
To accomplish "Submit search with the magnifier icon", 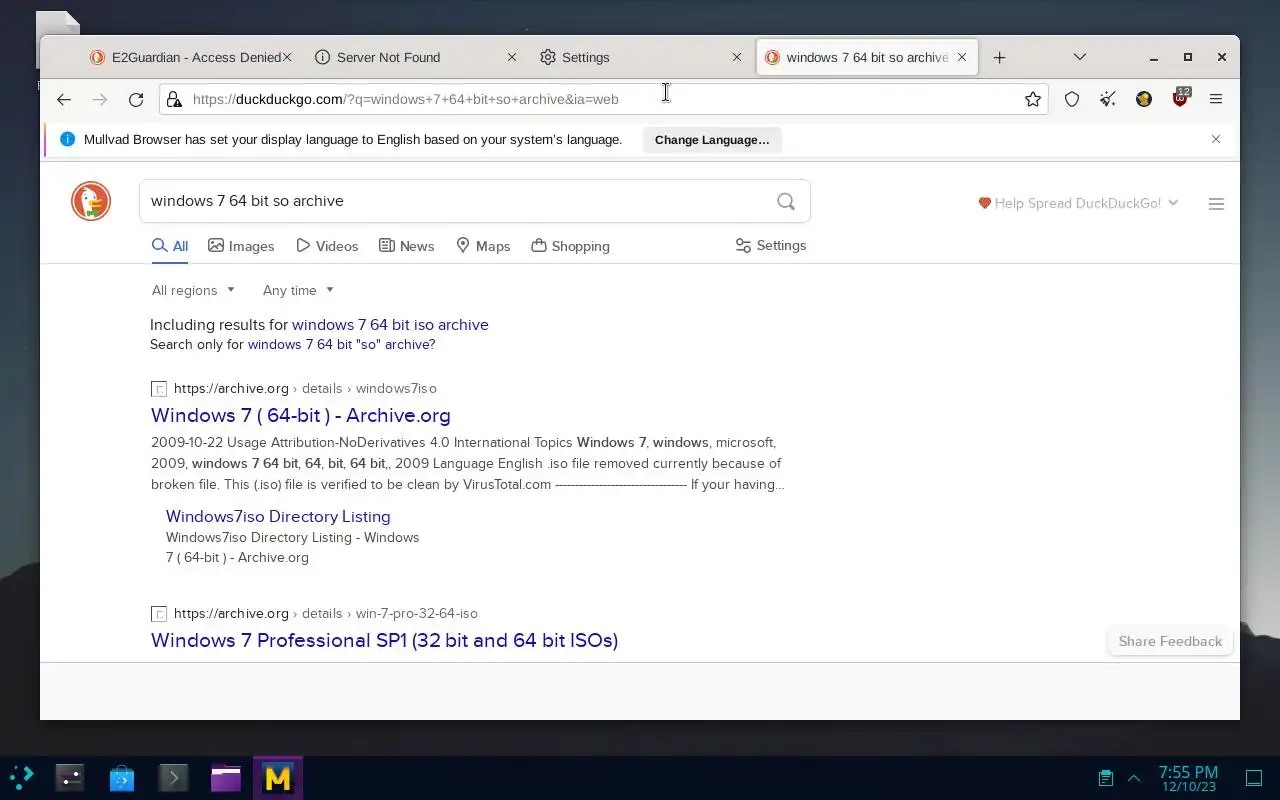I will coord(786,201).
